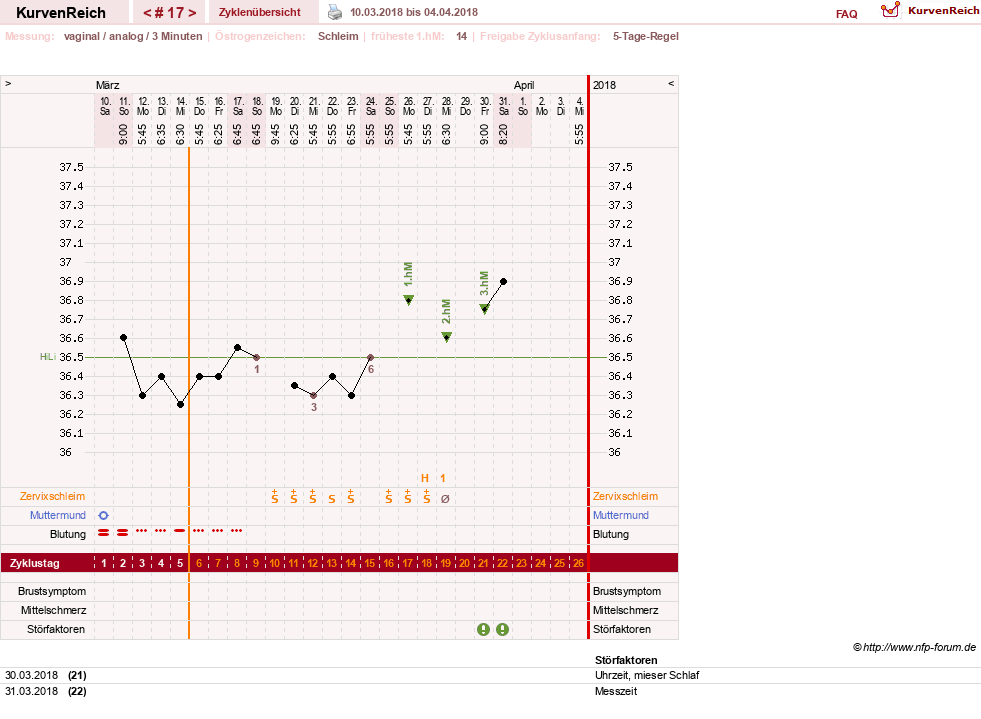The height and width of the screenshot is (719, 981).
Task: Click the Muttermund circle symbol on cycle day 1
Action: pos(104,516)
